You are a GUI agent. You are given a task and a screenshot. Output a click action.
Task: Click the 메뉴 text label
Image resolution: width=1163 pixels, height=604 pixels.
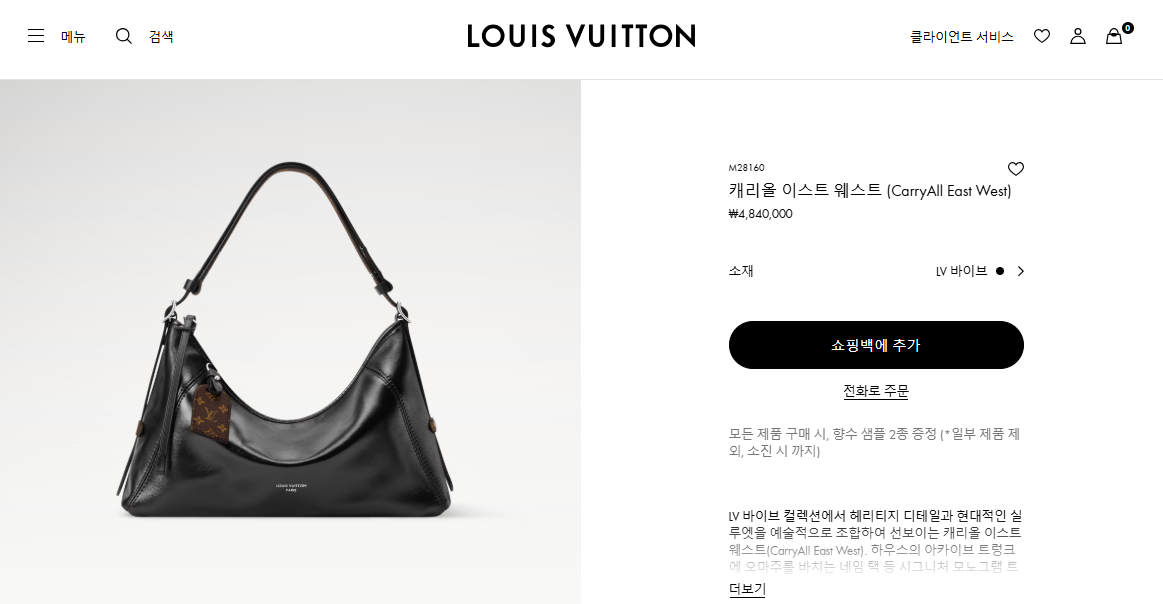[x=73, y=36]
